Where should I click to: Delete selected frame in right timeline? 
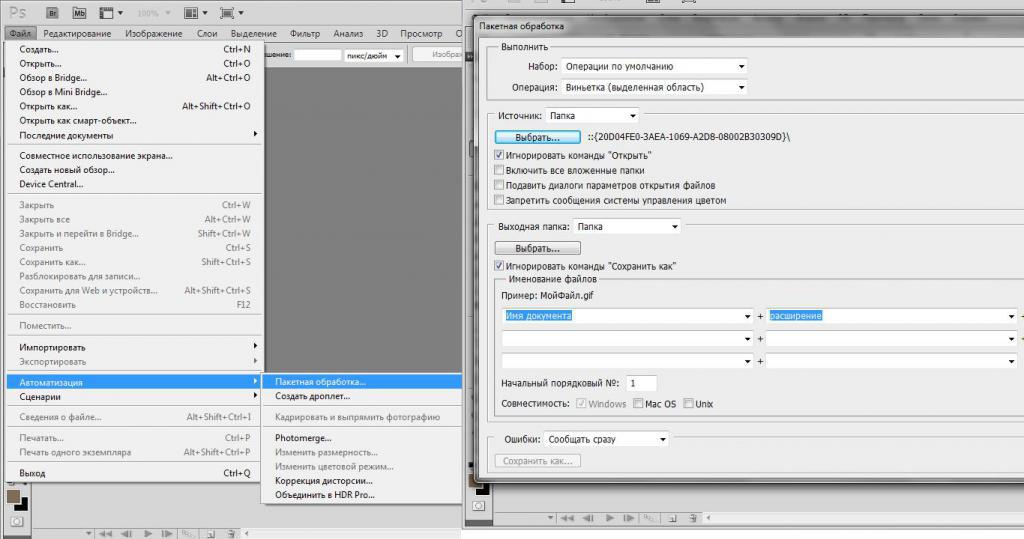tap(692, 518)
